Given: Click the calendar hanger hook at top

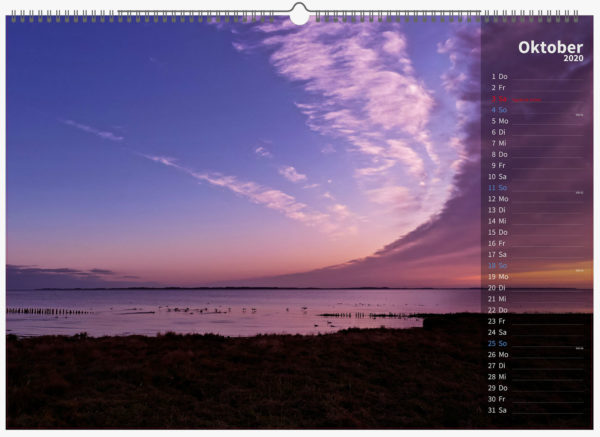Looking at the screenshot, I should click(x=299, y=13).
